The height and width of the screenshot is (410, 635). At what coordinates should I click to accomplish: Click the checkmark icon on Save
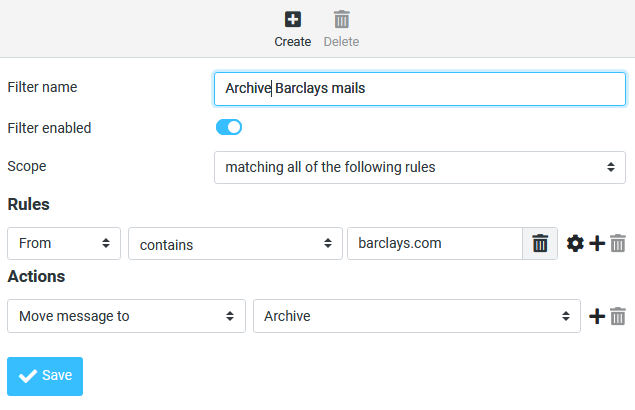pos(28,376)
